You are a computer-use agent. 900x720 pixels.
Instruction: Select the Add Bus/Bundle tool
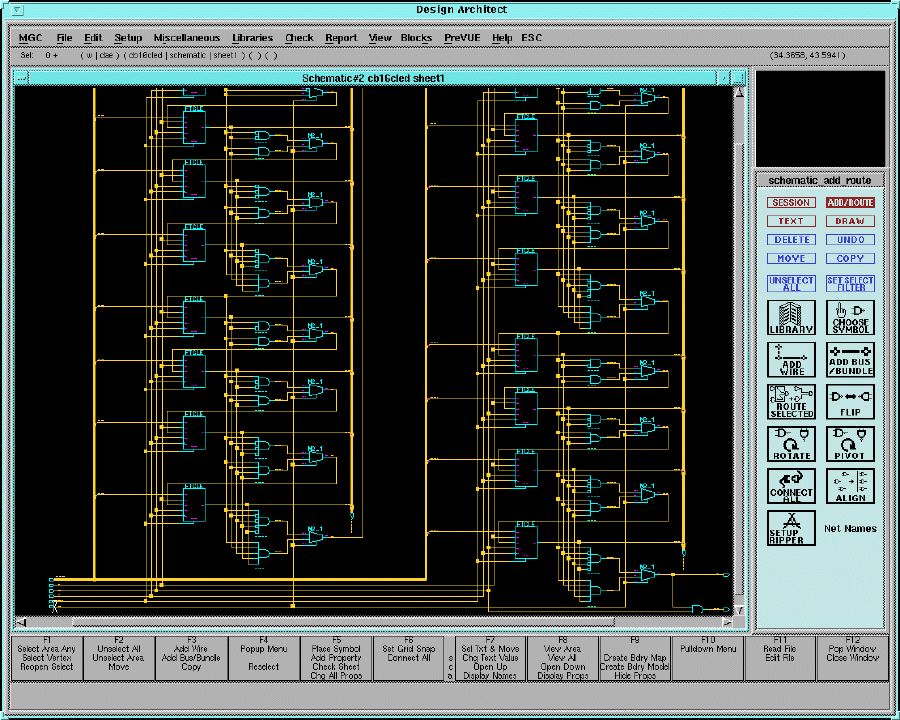(850, 359)
